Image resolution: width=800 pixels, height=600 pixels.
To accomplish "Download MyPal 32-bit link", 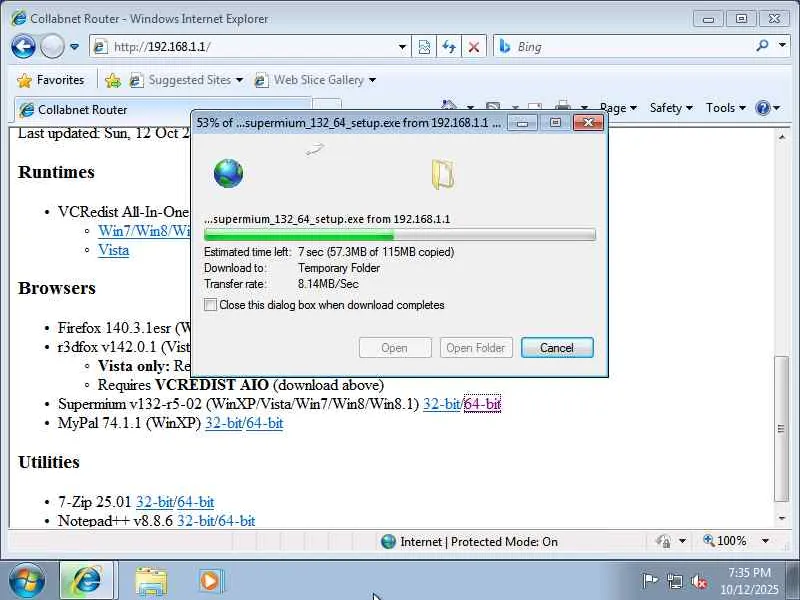I will pyautogui.click(x=224, y=423).
